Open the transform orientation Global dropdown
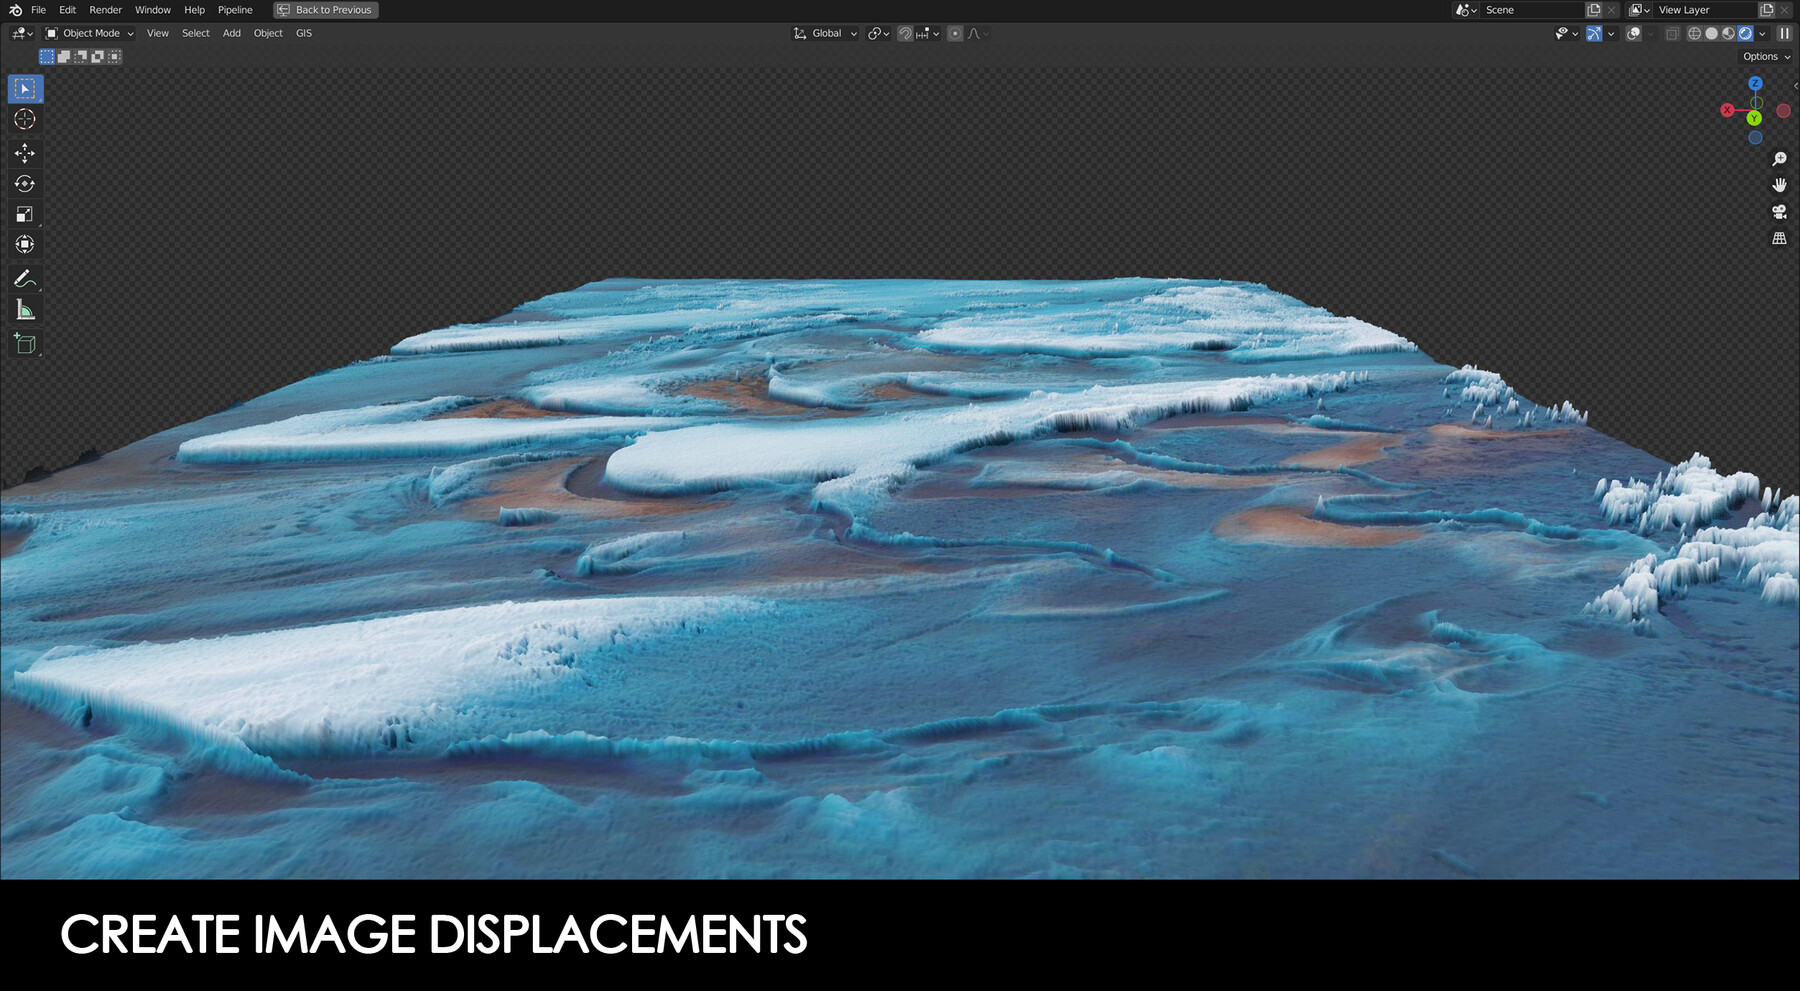This screenshot has height=991, width=1800. (826, 33)
